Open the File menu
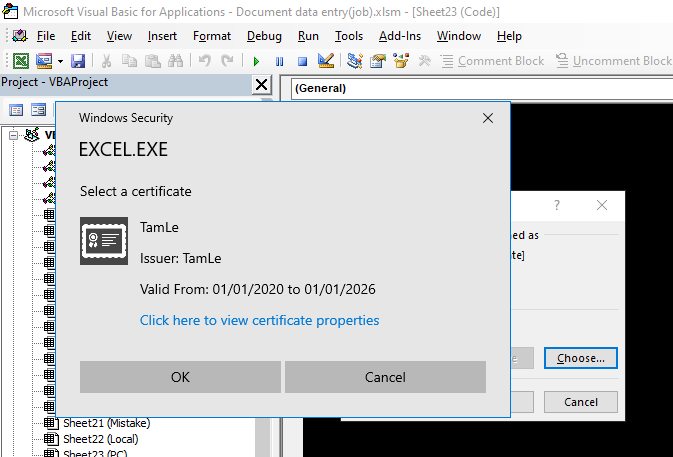 (46, 36)
